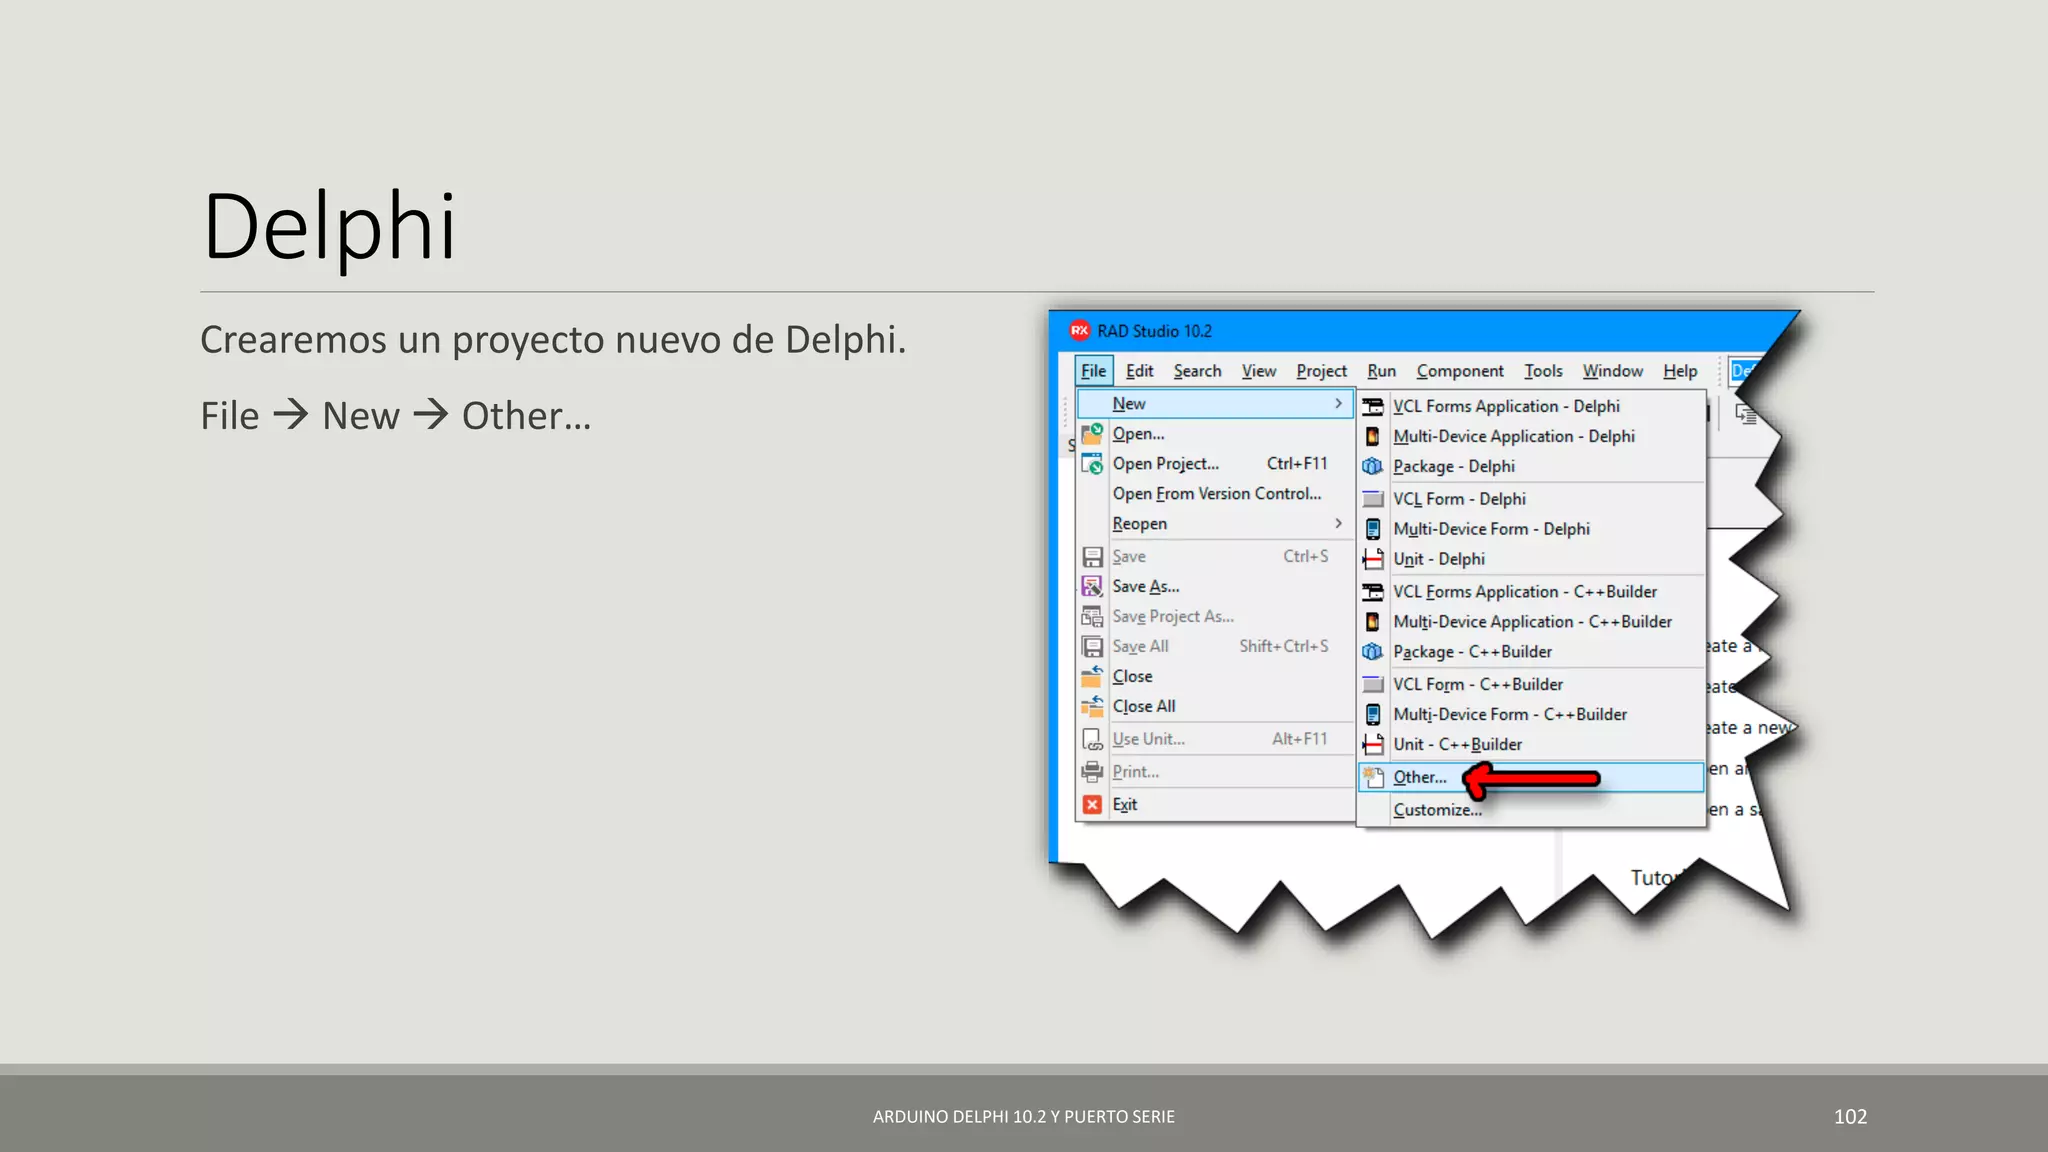2048x1152 pixels.
Task: Open the Search menu
Action: [1197, 371]
